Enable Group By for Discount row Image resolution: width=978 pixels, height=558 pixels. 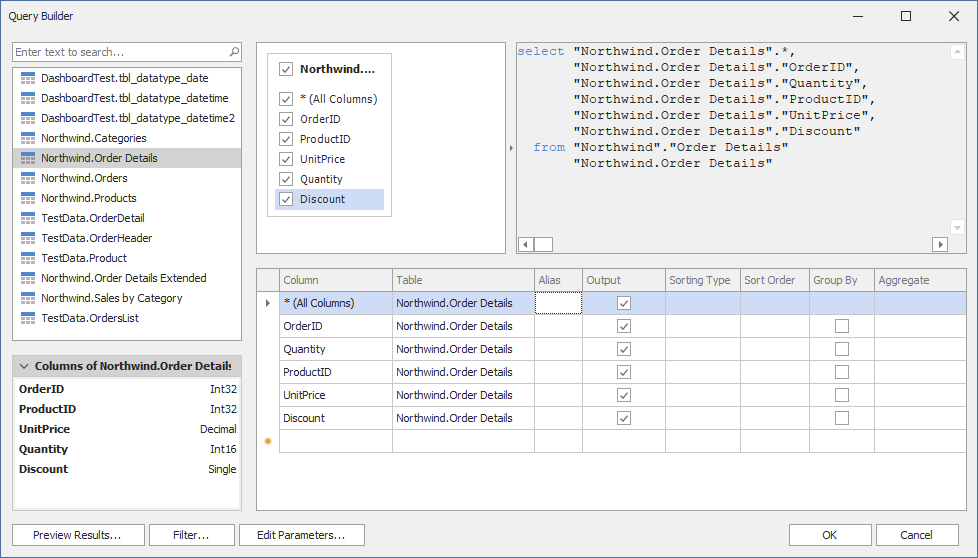tap(841, 418)
